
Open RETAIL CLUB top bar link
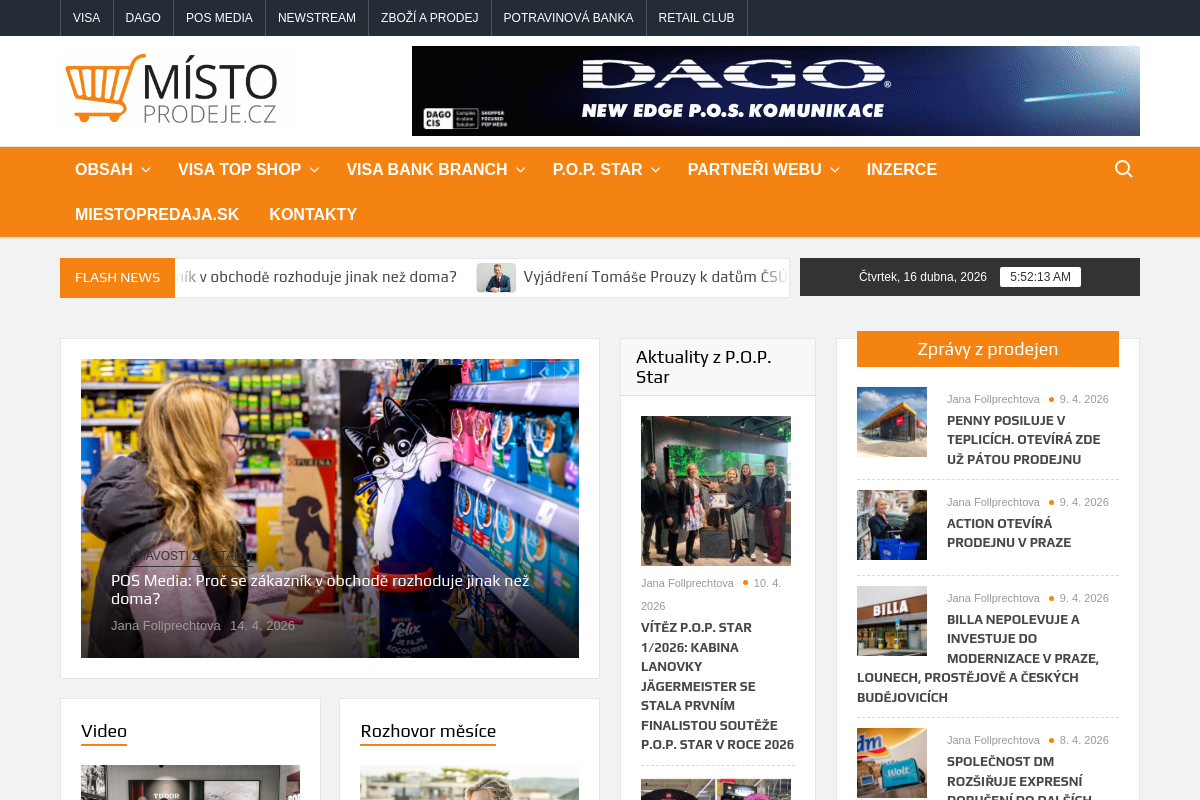pos(696,18)
